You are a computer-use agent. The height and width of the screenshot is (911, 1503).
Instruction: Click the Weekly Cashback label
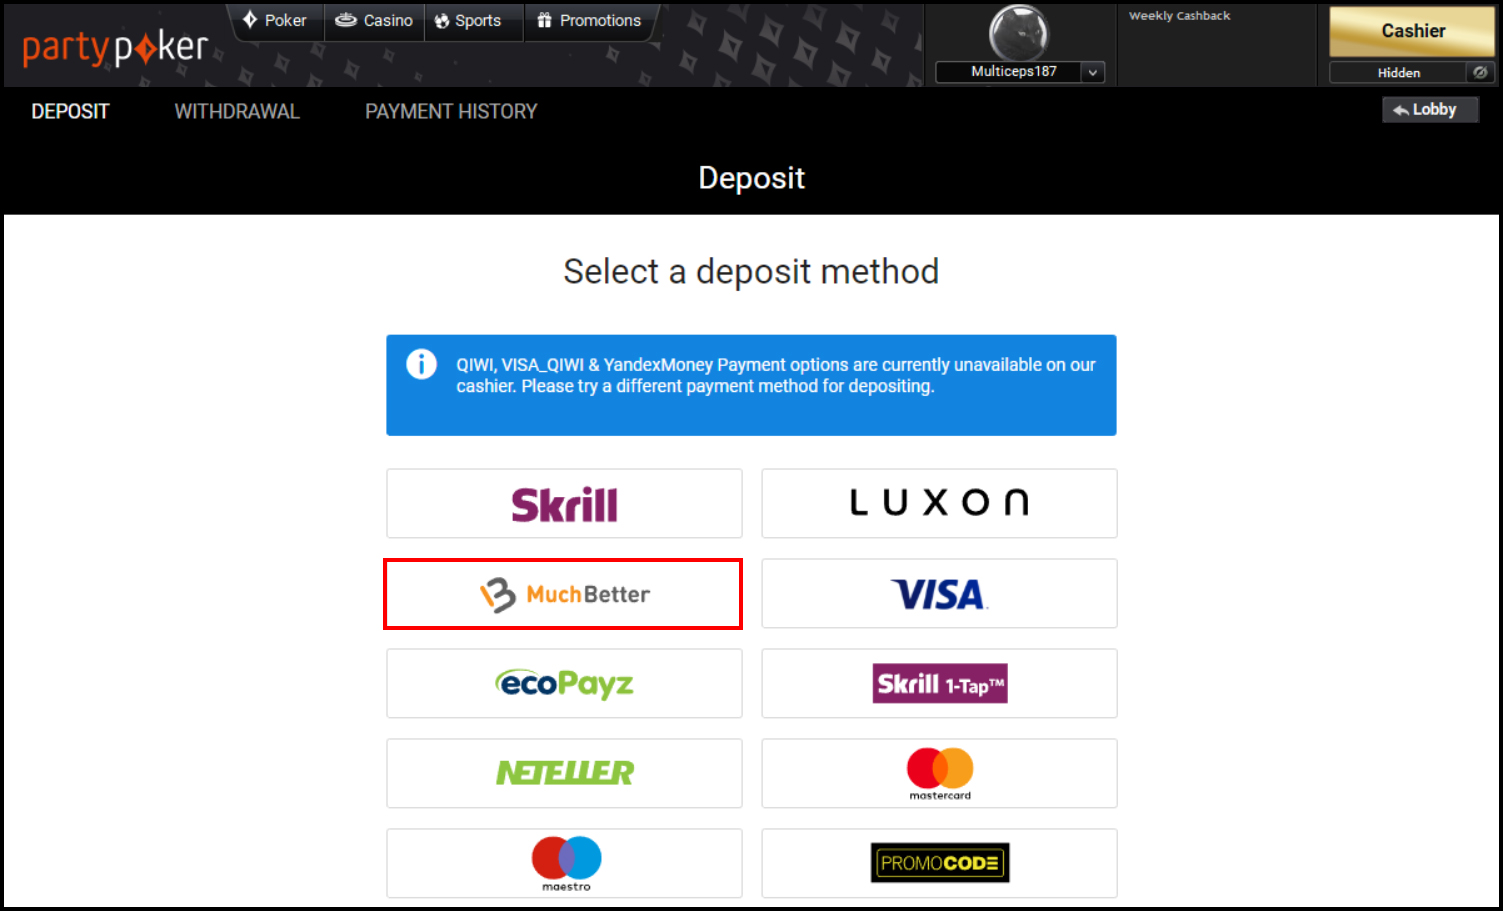coord(1179,16)
